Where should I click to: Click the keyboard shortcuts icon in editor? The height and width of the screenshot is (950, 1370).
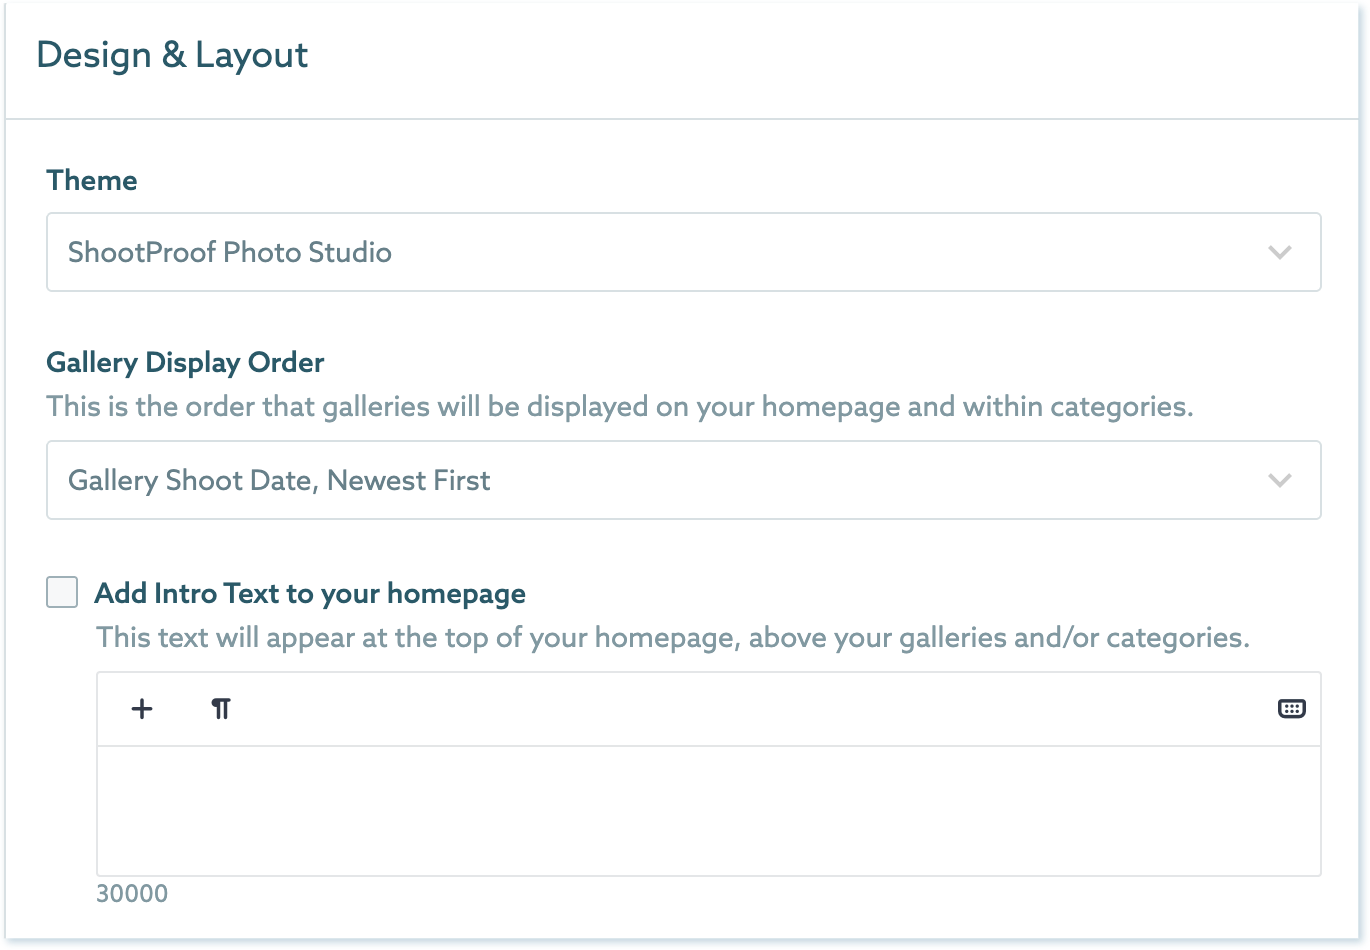pos(1292,709)
